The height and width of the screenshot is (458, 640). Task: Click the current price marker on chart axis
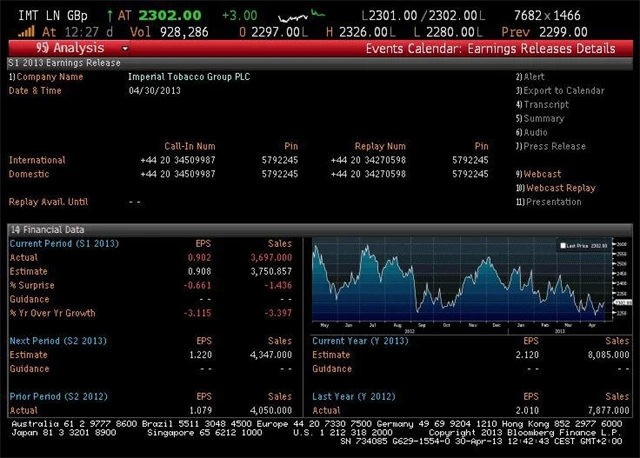click(623, 302)
